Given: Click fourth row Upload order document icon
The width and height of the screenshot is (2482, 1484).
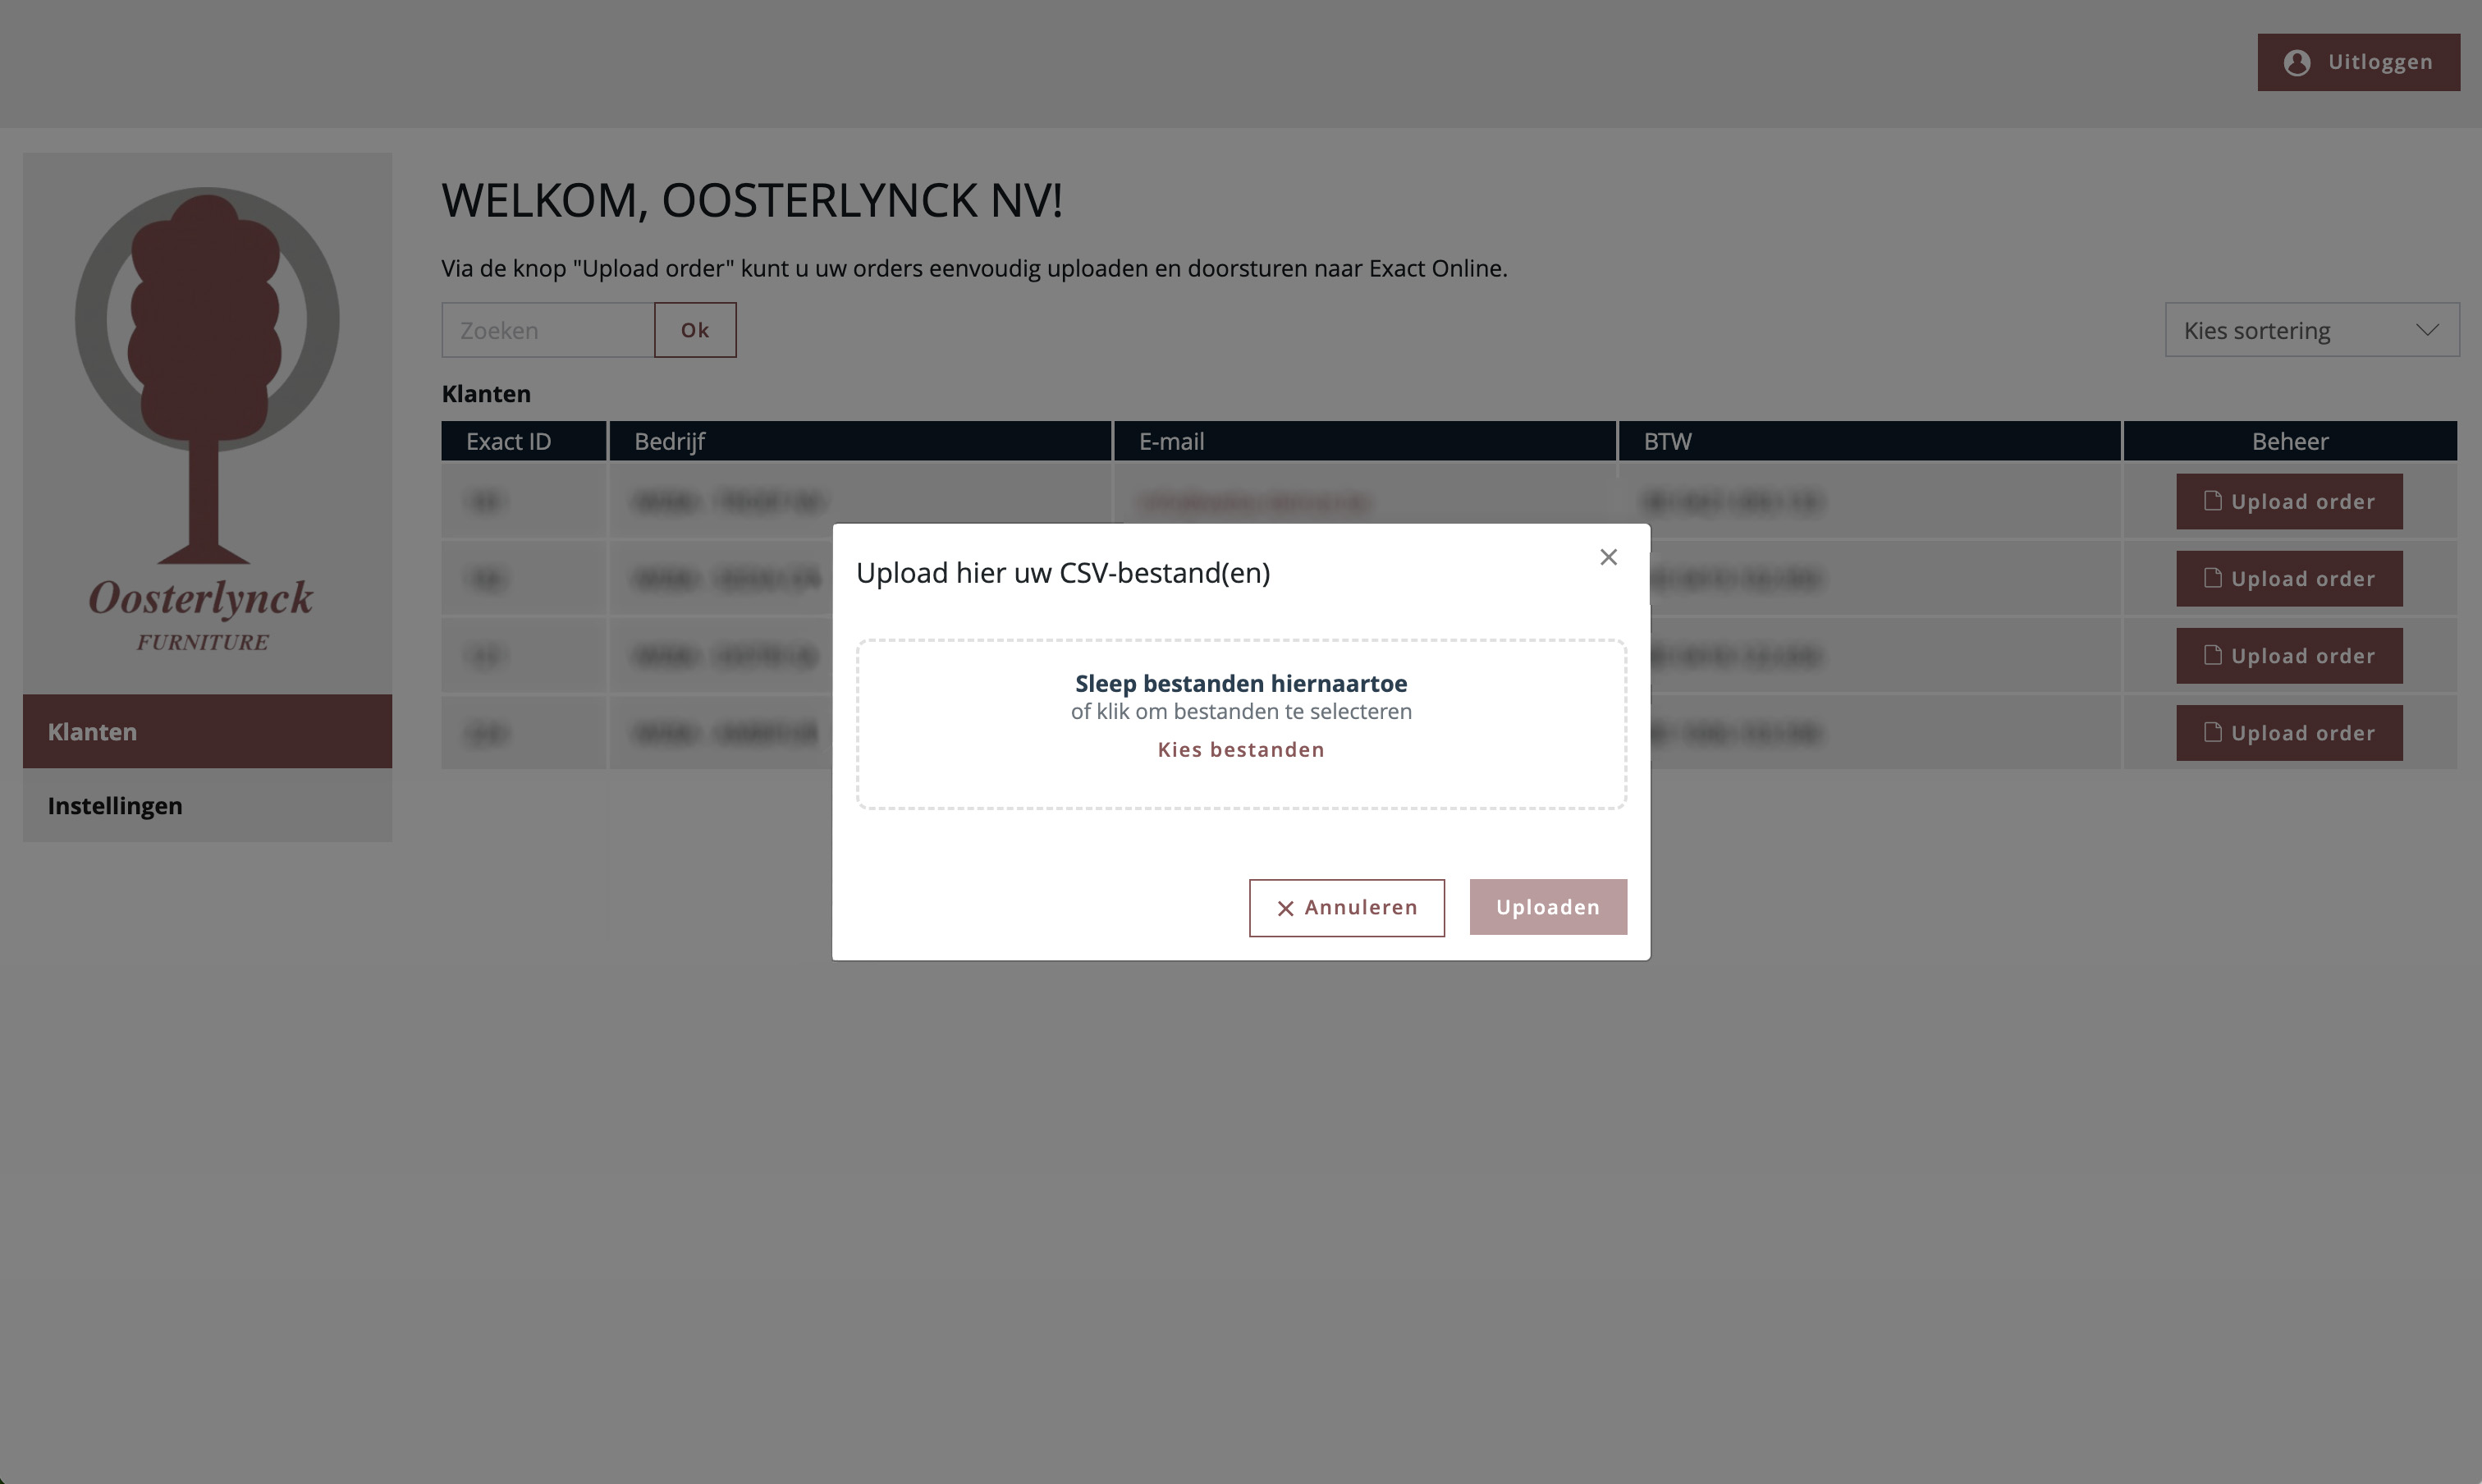Looking at the screenshot, I should click(2213, 732).
